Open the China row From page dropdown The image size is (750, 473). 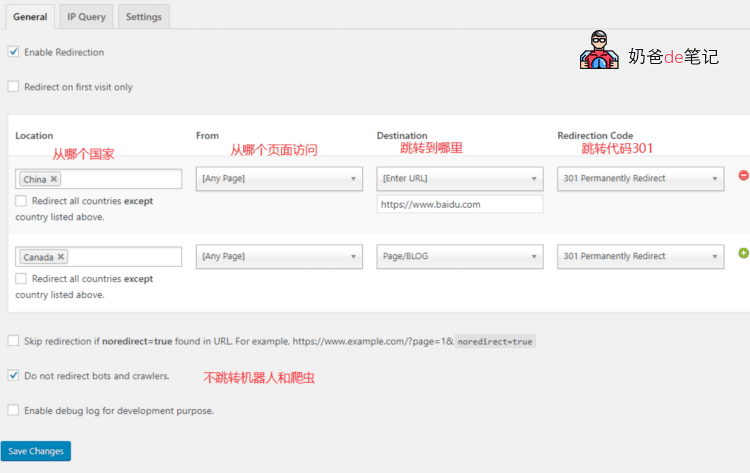[x=278, y=179]
